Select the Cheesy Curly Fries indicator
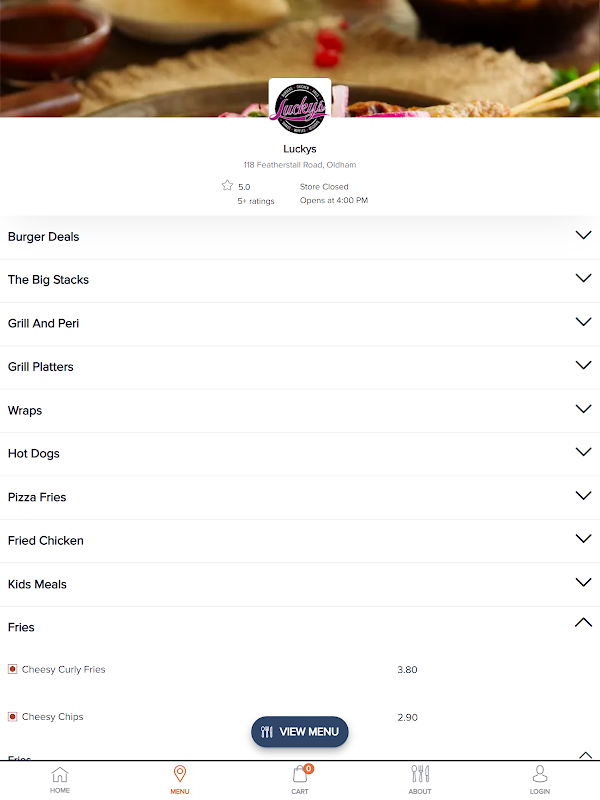Screen dimensions: 600x800 [x=13, y=669]
